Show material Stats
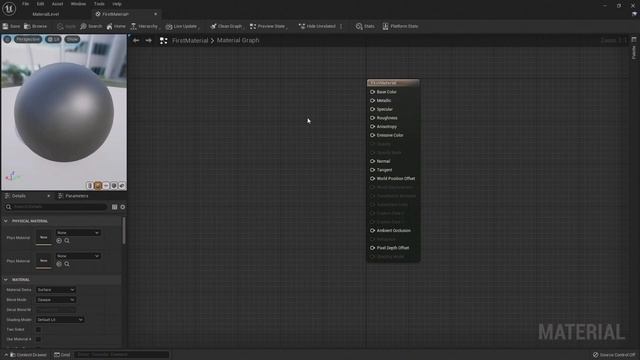The height and width of the screenshot is (360, 640). pyautogui.click(x=365, y=26)
